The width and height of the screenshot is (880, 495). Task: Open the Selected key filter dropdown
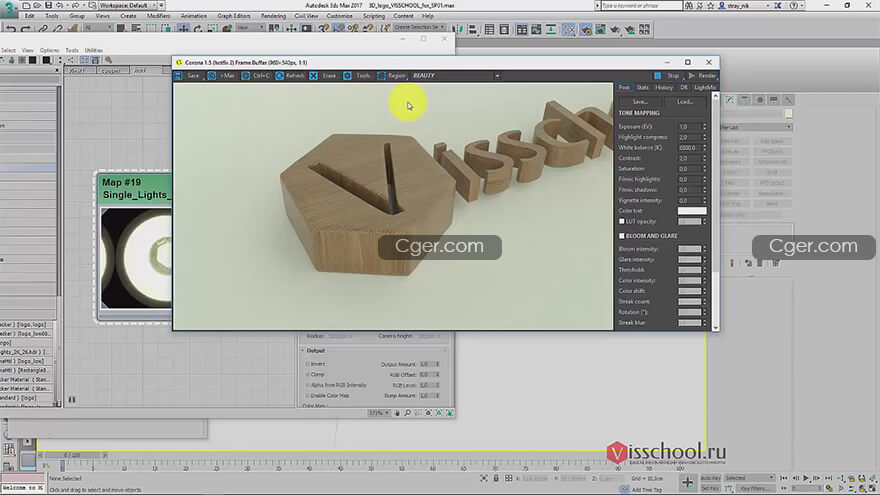point(749,478)
